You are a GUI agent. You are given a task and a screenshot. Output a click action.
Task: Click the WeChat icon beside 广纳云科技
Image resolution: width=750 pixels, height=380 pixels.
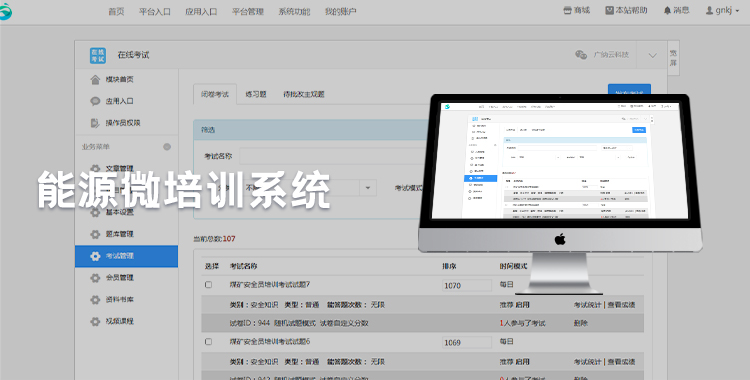click(581, 55)
